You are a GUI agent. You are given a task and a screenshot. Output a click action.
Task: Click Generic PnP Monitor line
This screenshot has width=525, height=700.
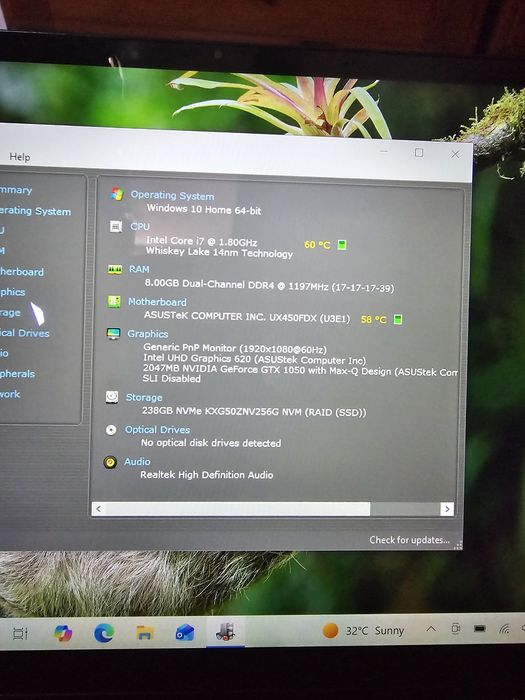click(x=235, y=348)
